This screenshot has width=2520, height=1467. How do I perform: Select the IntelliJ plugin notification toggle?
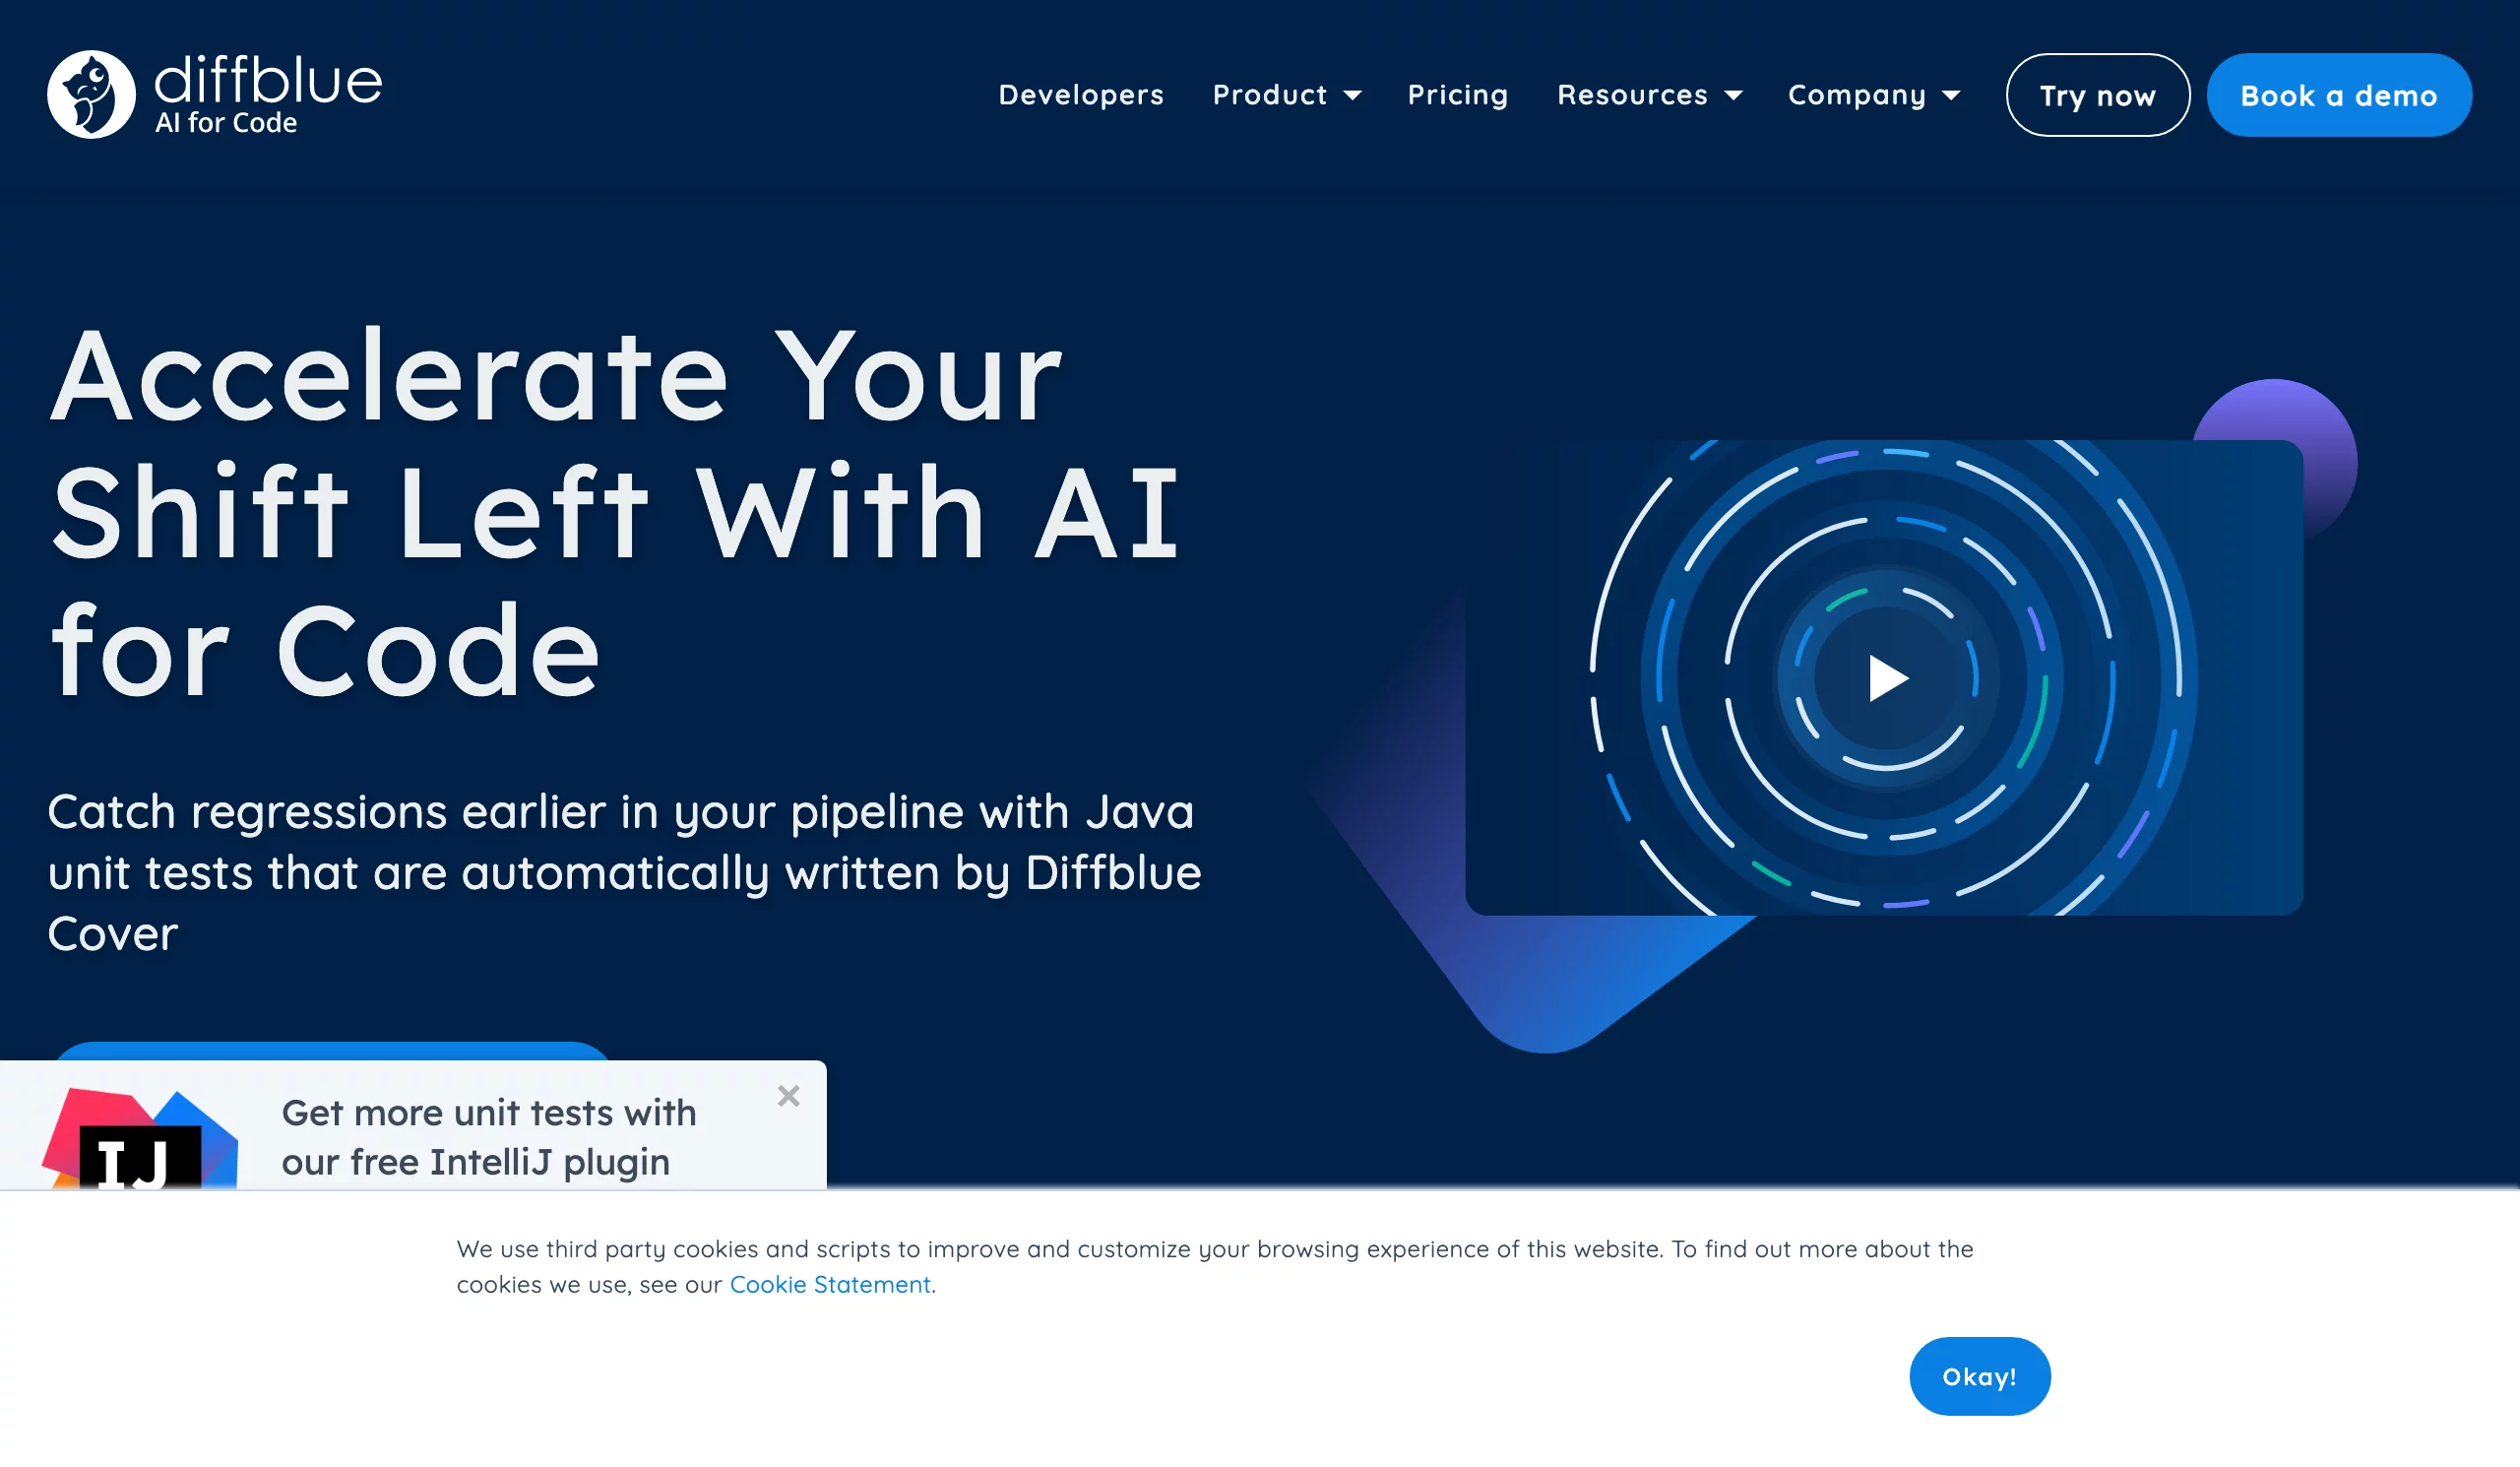788,1097
